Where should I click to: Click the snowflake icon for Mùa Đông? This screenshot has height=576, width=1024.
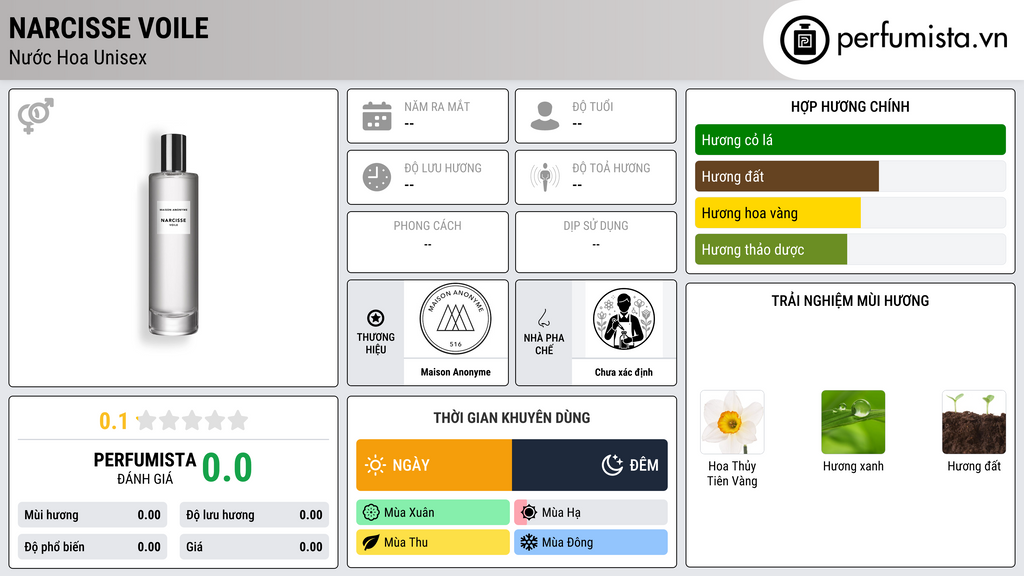[x=529, y=542]
